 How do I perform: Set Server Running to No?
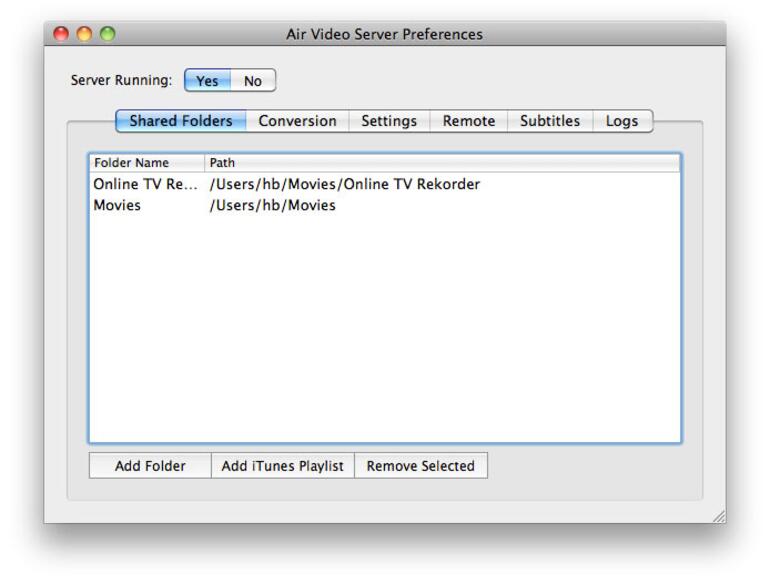253,81
